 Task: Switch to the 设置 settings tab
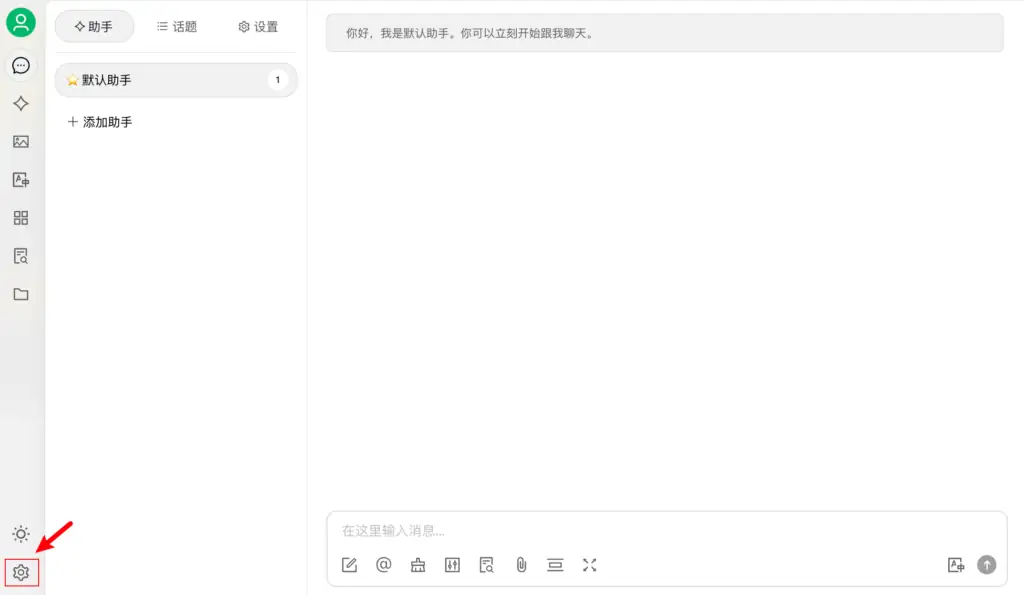tap(257, 27)
